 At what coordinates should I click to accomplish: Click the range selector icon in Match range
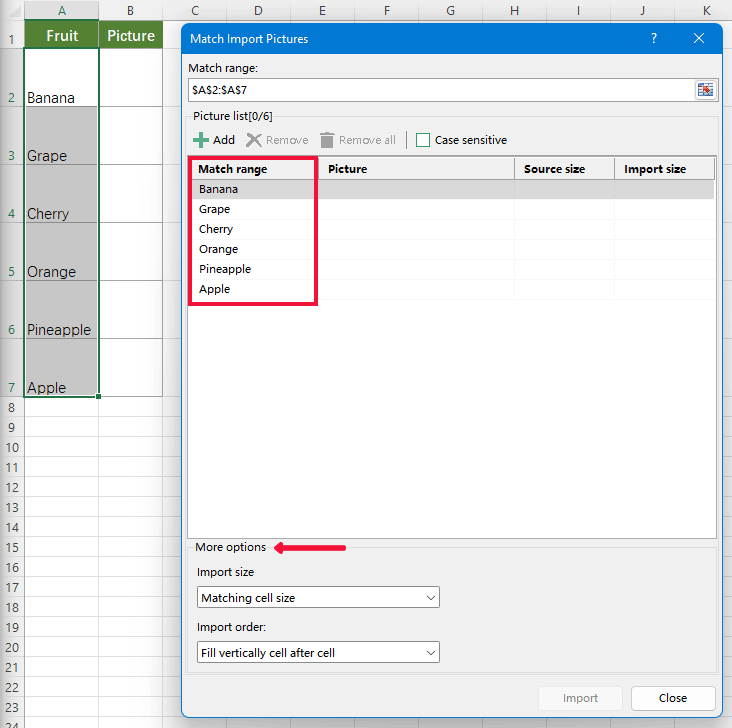[705, 90]
